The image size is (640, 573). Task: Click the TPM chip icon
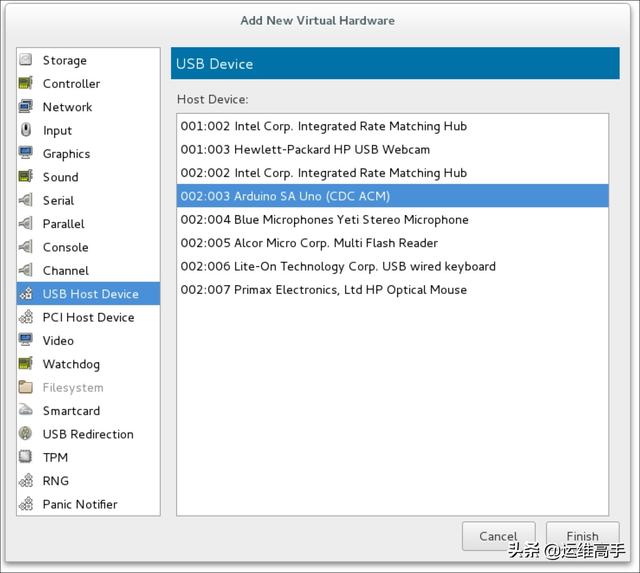tap(26, 457)
